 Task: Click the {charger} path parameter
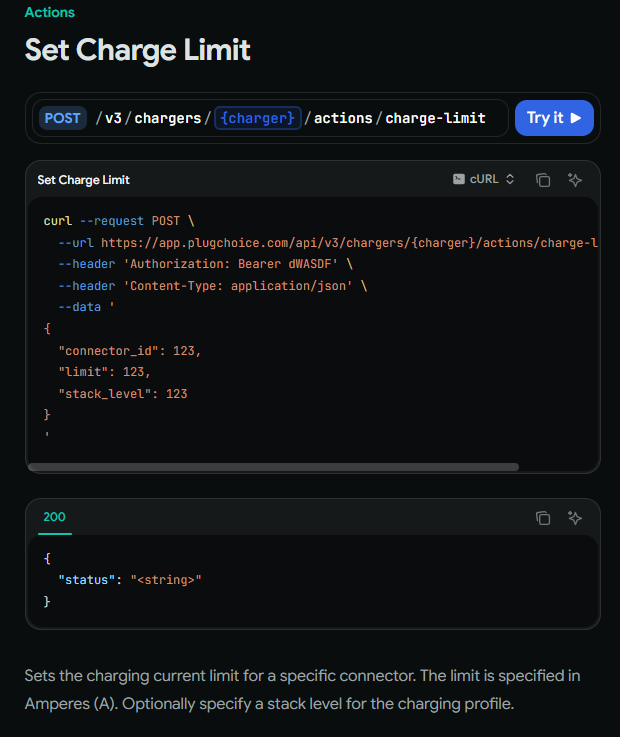(258, 118)
